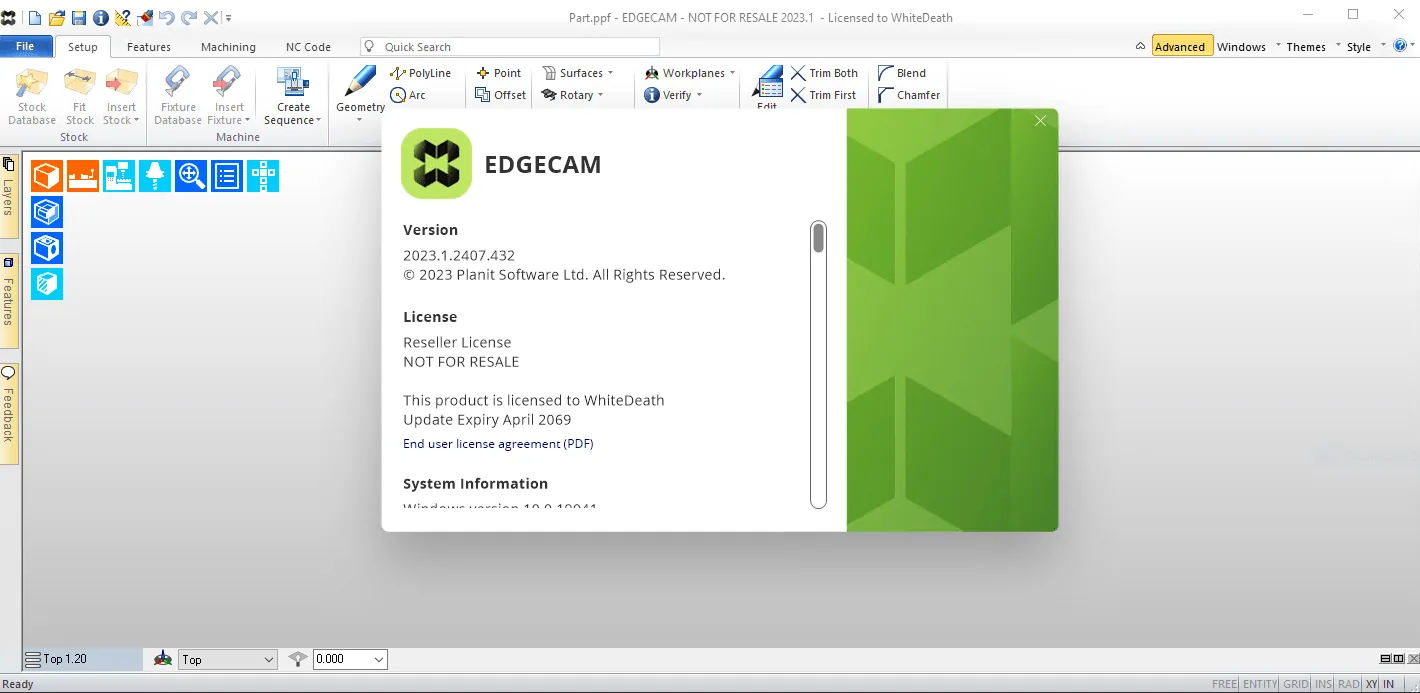This screenshot has height=693, width=1420.
Task: Select the PolyLine tool
Action: (421, 73)
